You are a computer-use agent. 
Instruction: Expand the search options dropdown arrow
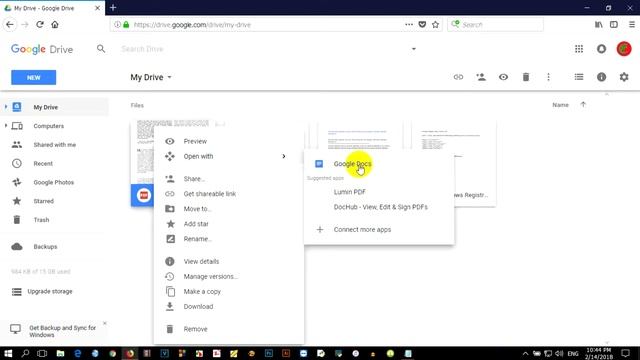point(413,49)
